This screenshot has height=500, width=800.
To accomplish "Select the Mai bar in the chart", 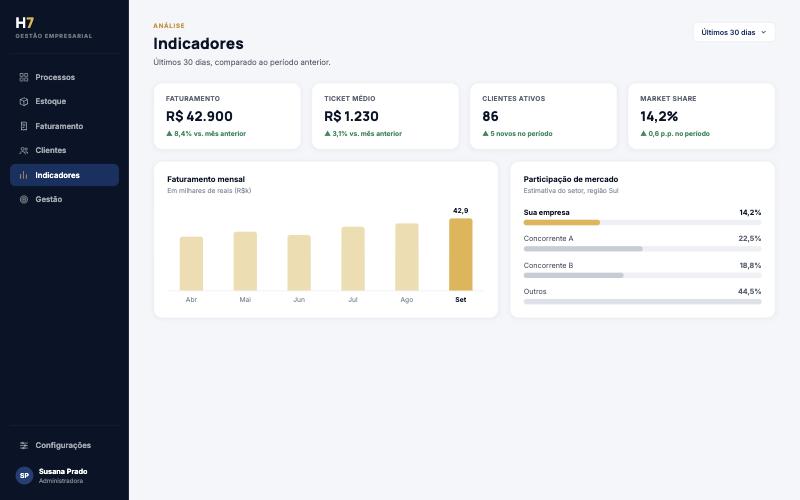I will pos(245,261).
